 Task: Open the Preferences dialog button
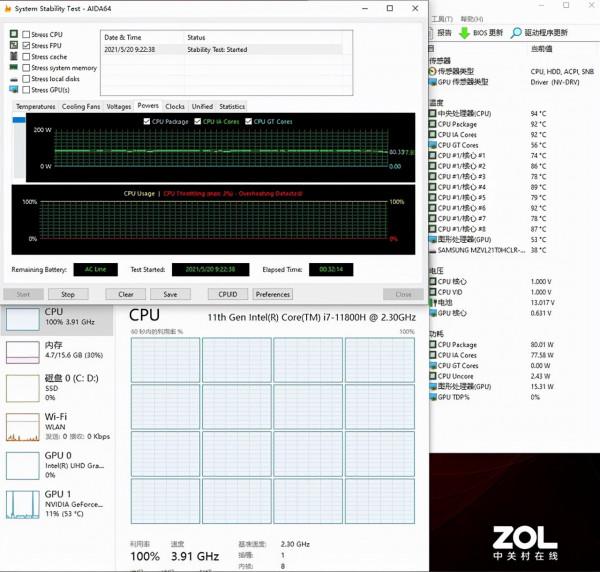tap(273, 294)
